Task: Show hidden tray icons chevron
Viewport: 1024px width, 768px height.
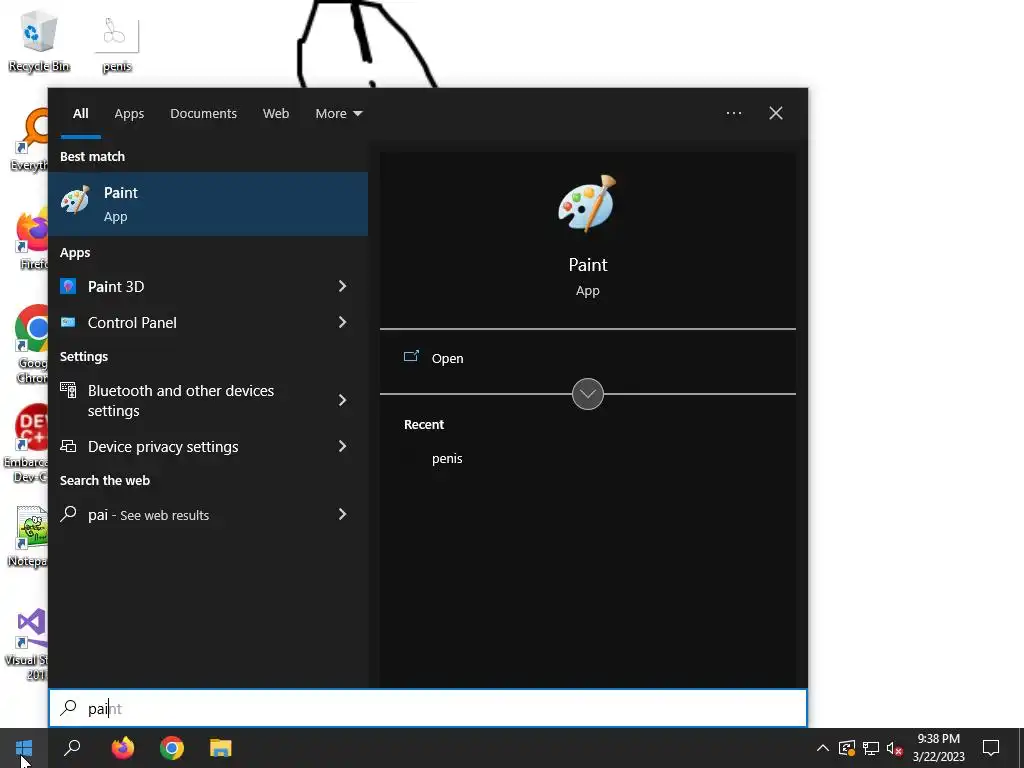Action: coord(822,748)
